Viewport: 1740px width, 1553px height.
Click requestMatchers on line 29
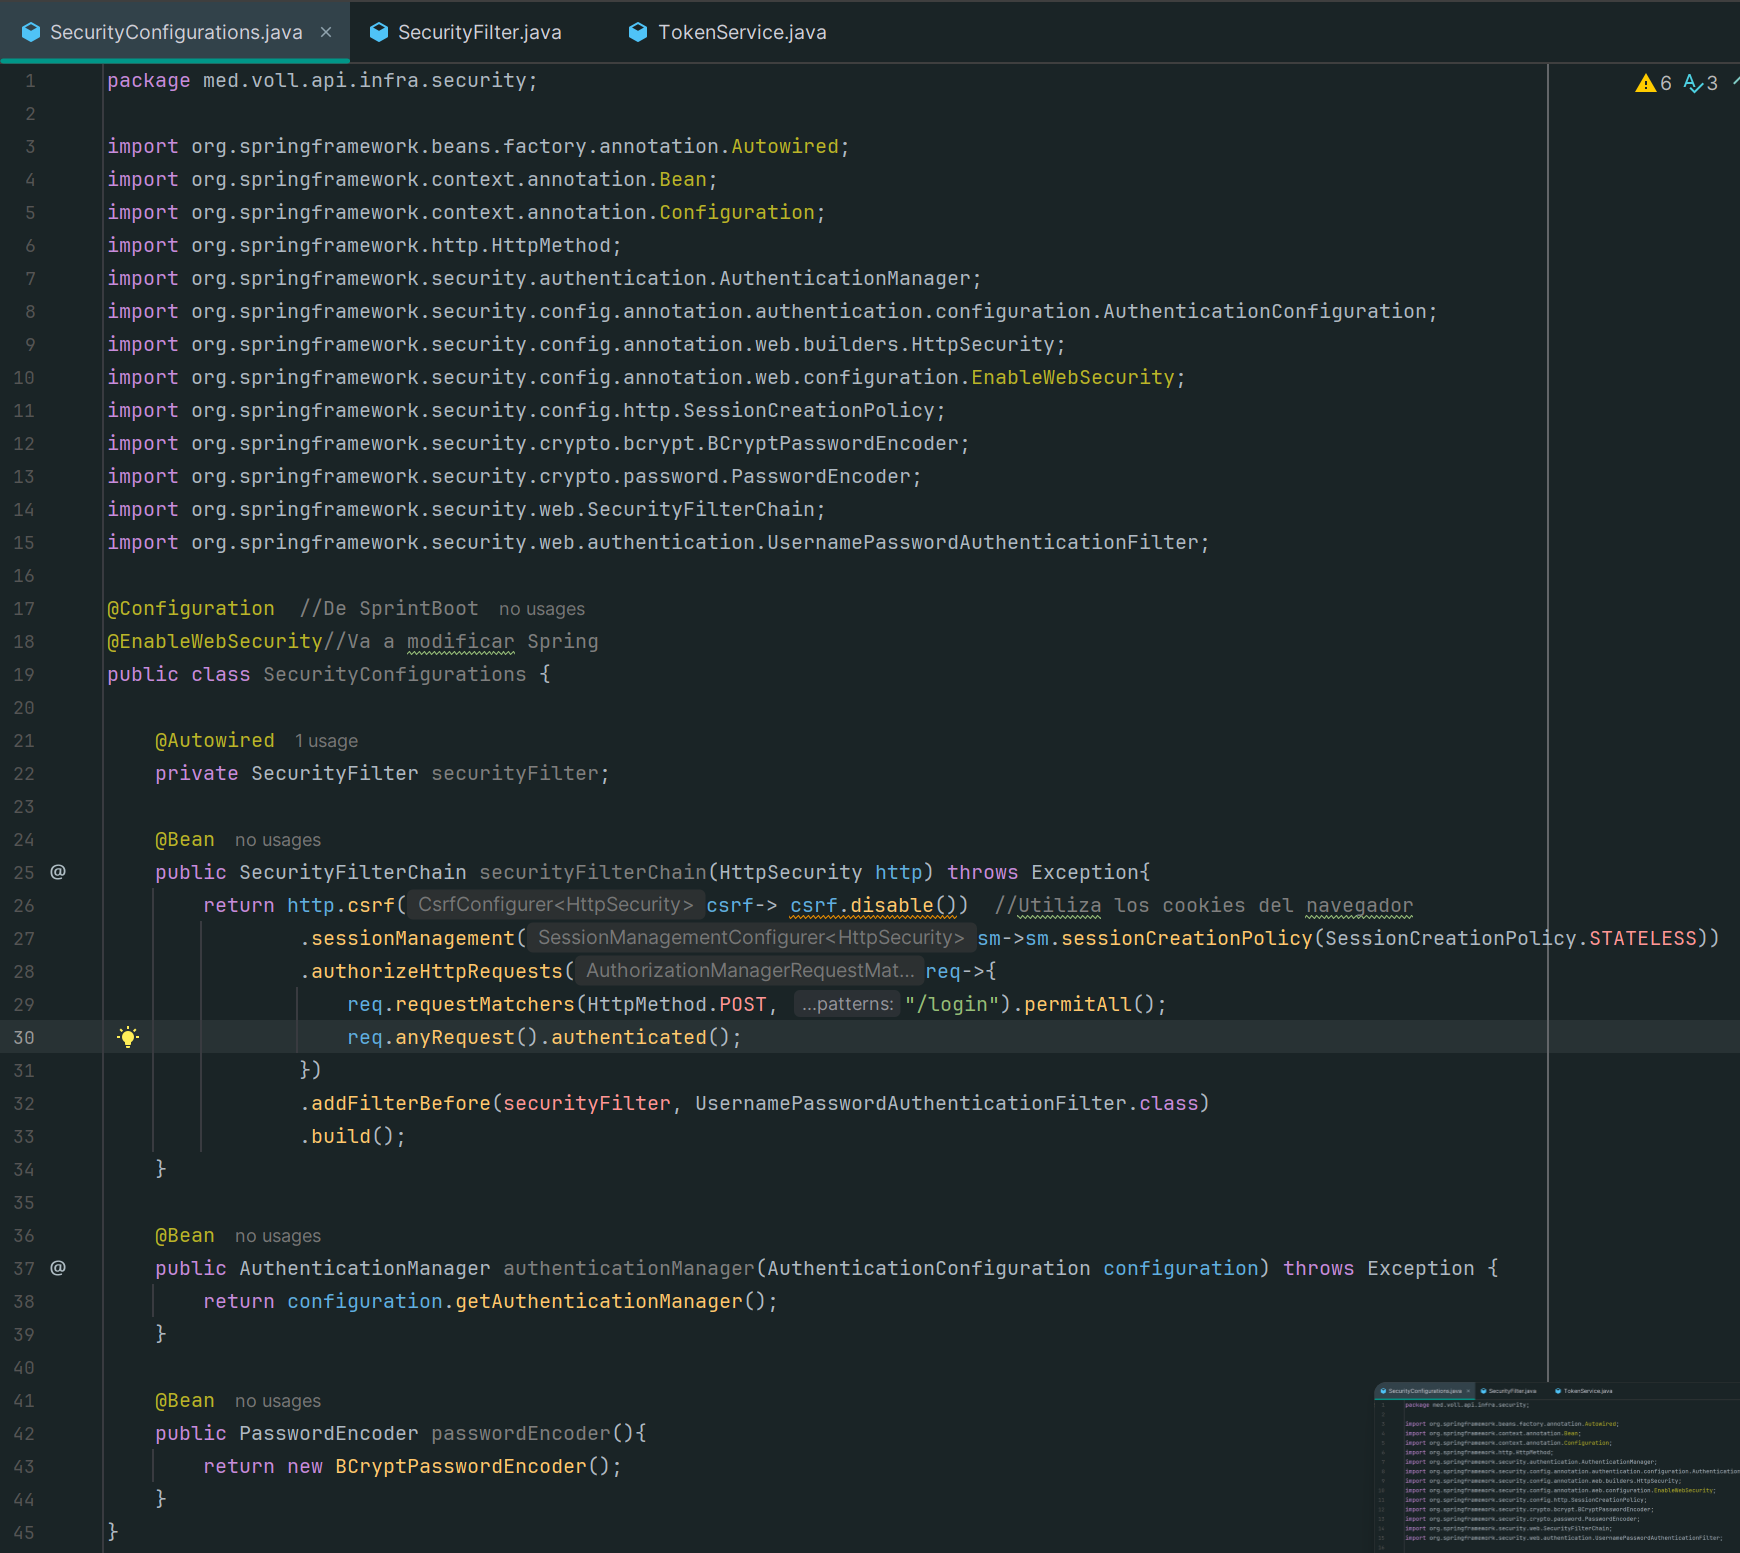pos(485,1005)
